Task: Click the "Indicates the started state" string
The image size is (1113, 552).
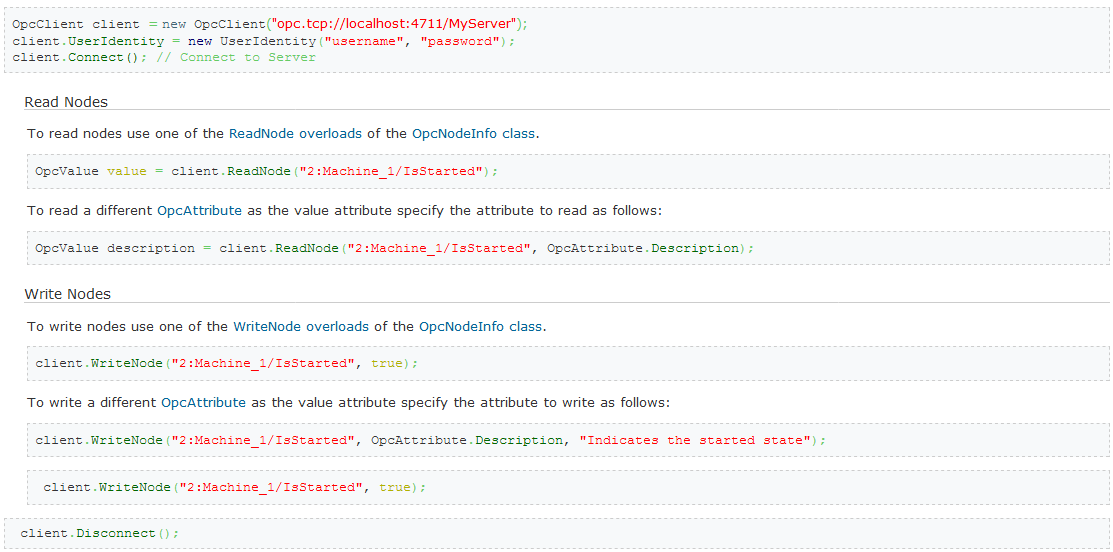Action: coord(696,440)
